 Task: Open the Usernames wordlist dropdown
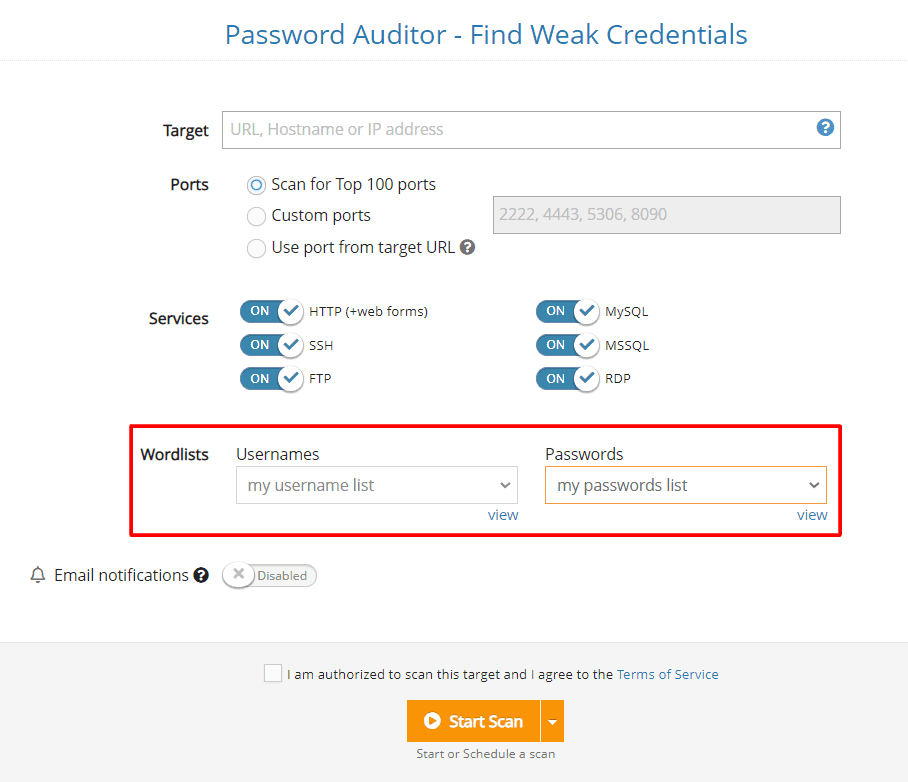[x=376, y=485]
